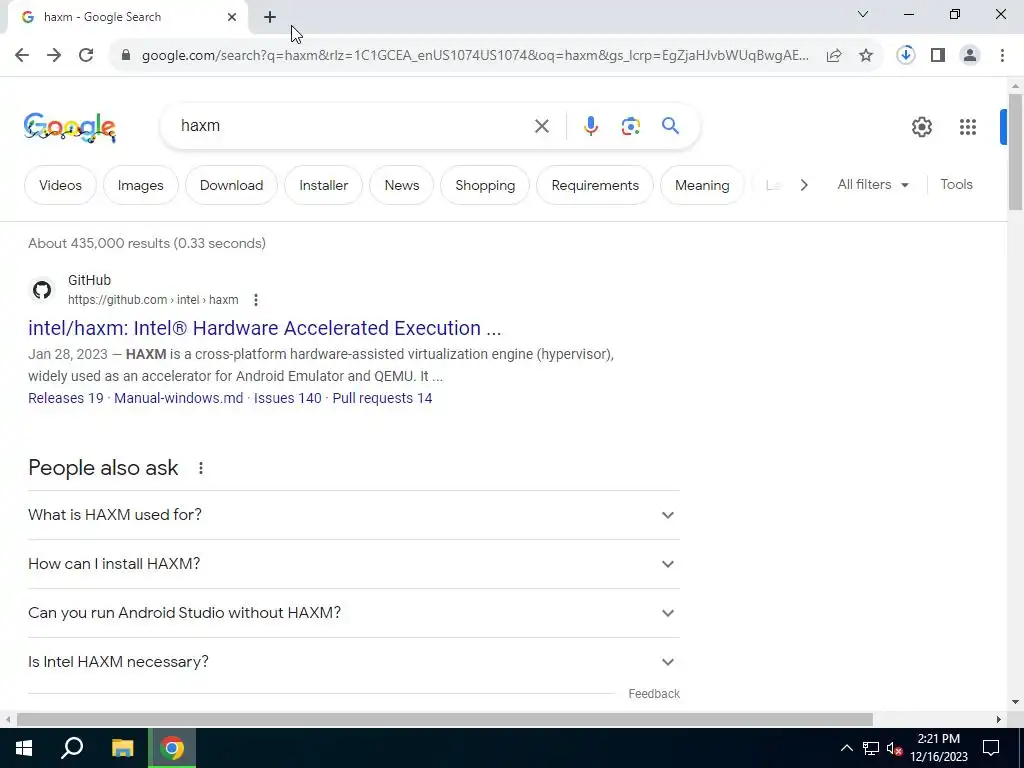Open File Explorer from the taskbar

[x=122, y=748]
